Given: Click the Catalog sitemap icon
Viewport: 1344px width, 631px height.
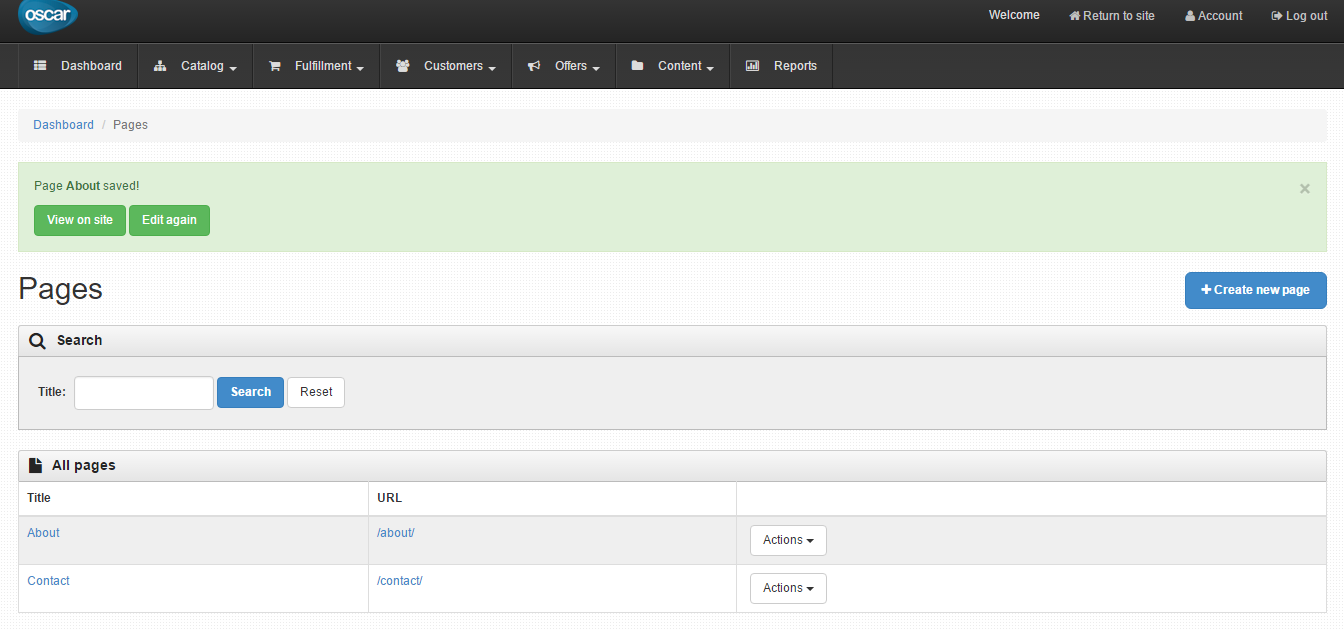Looking at the screenshot, I should click(160, 66).
